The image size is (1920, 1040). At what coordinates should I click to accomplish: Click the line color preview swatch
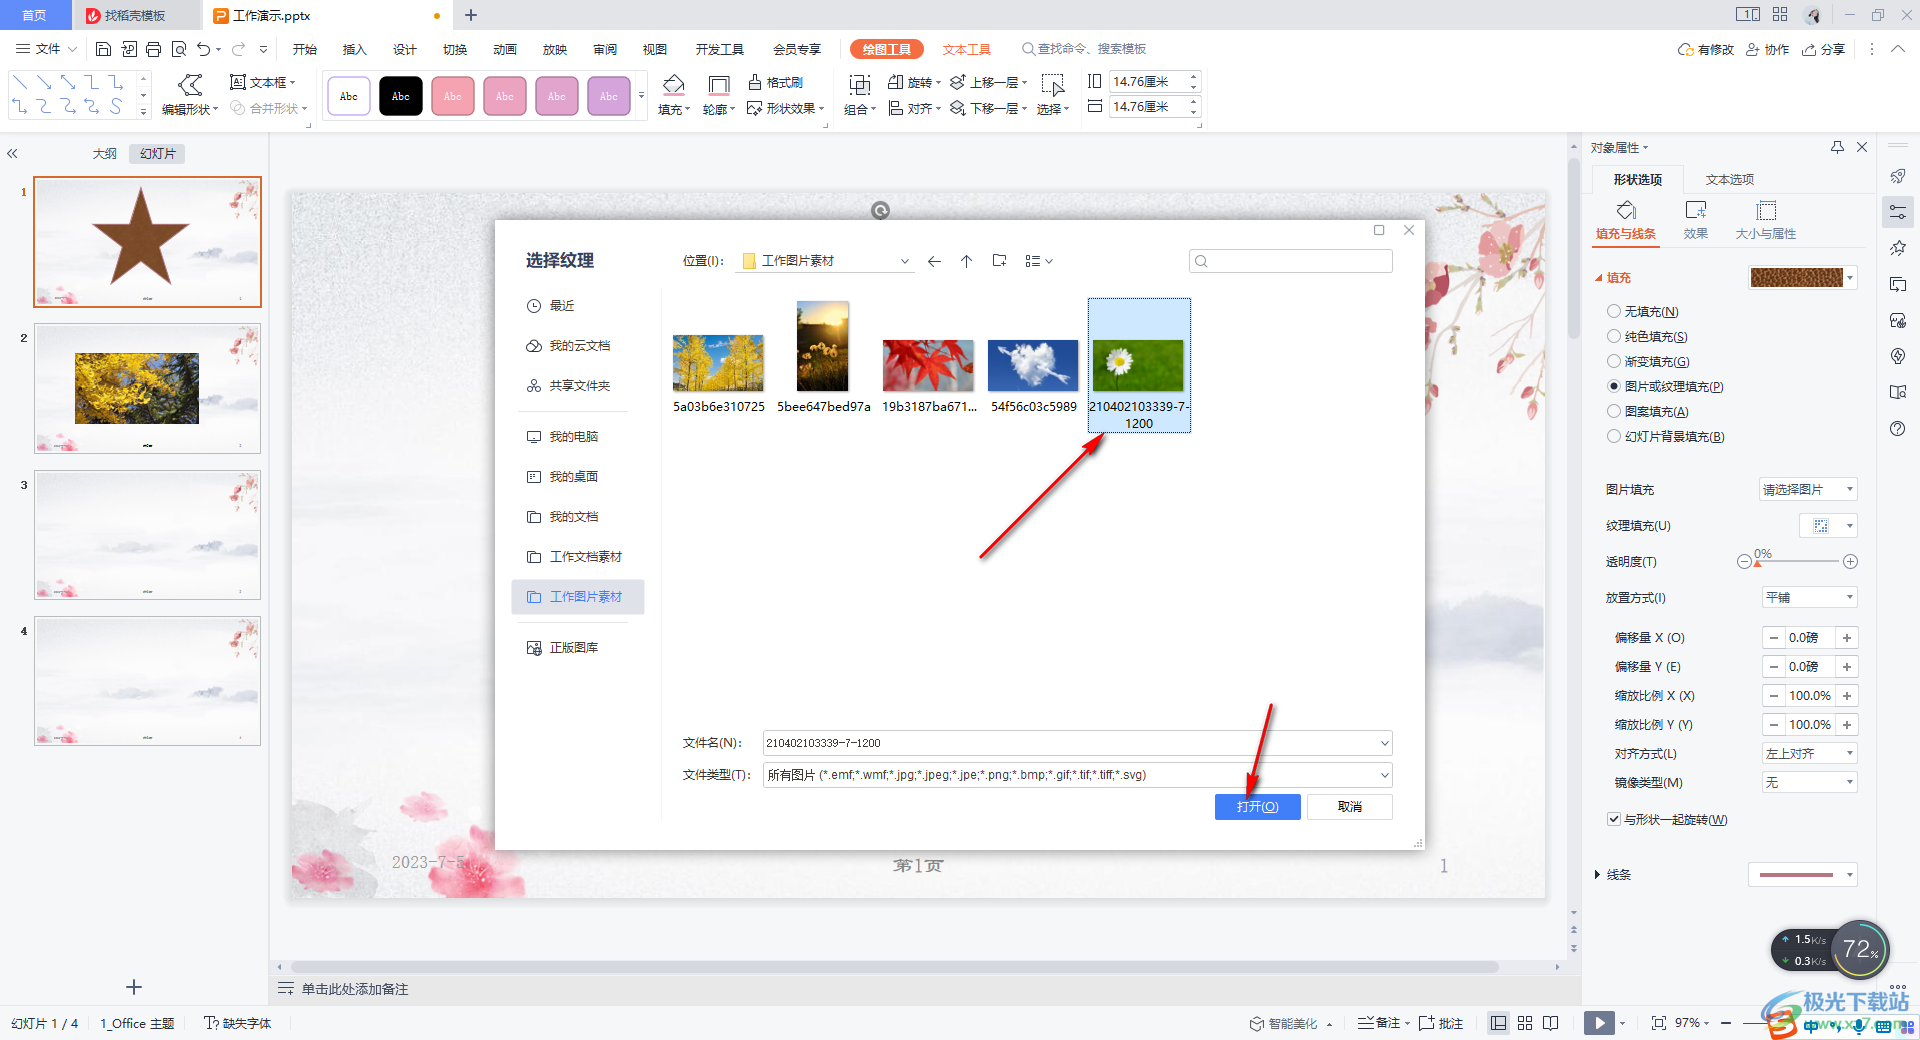pos(1796,875)
